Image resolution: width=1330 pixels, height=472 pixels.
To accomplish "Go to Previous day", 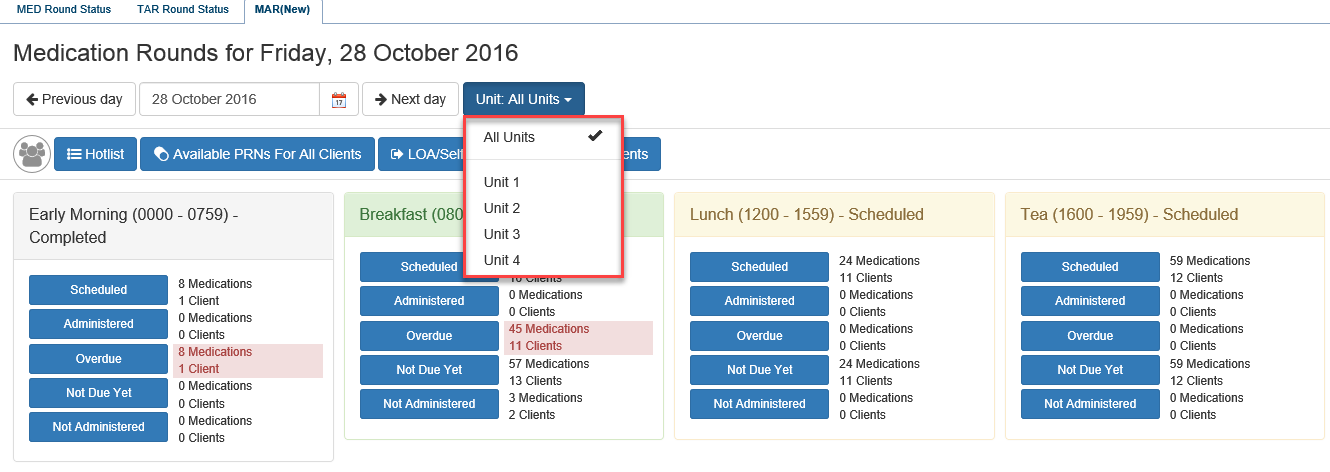I will point(74,99).
